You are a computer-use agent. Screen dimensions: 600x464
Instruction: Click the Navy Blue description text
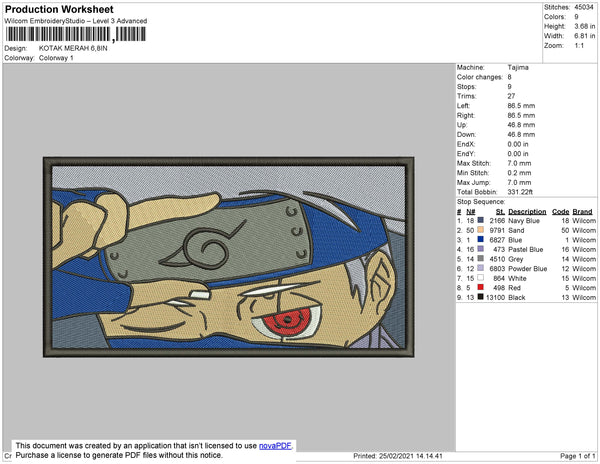pos(523,221)
